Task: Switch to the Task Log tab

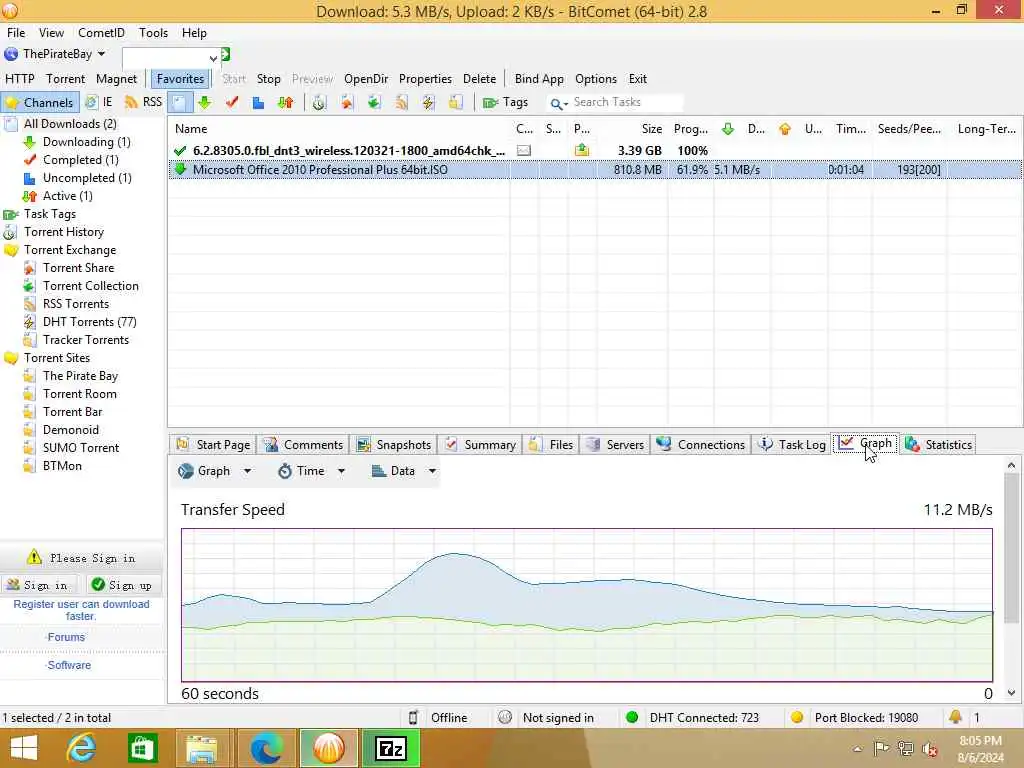Action: pyautogui.click(x=792, y=445)
